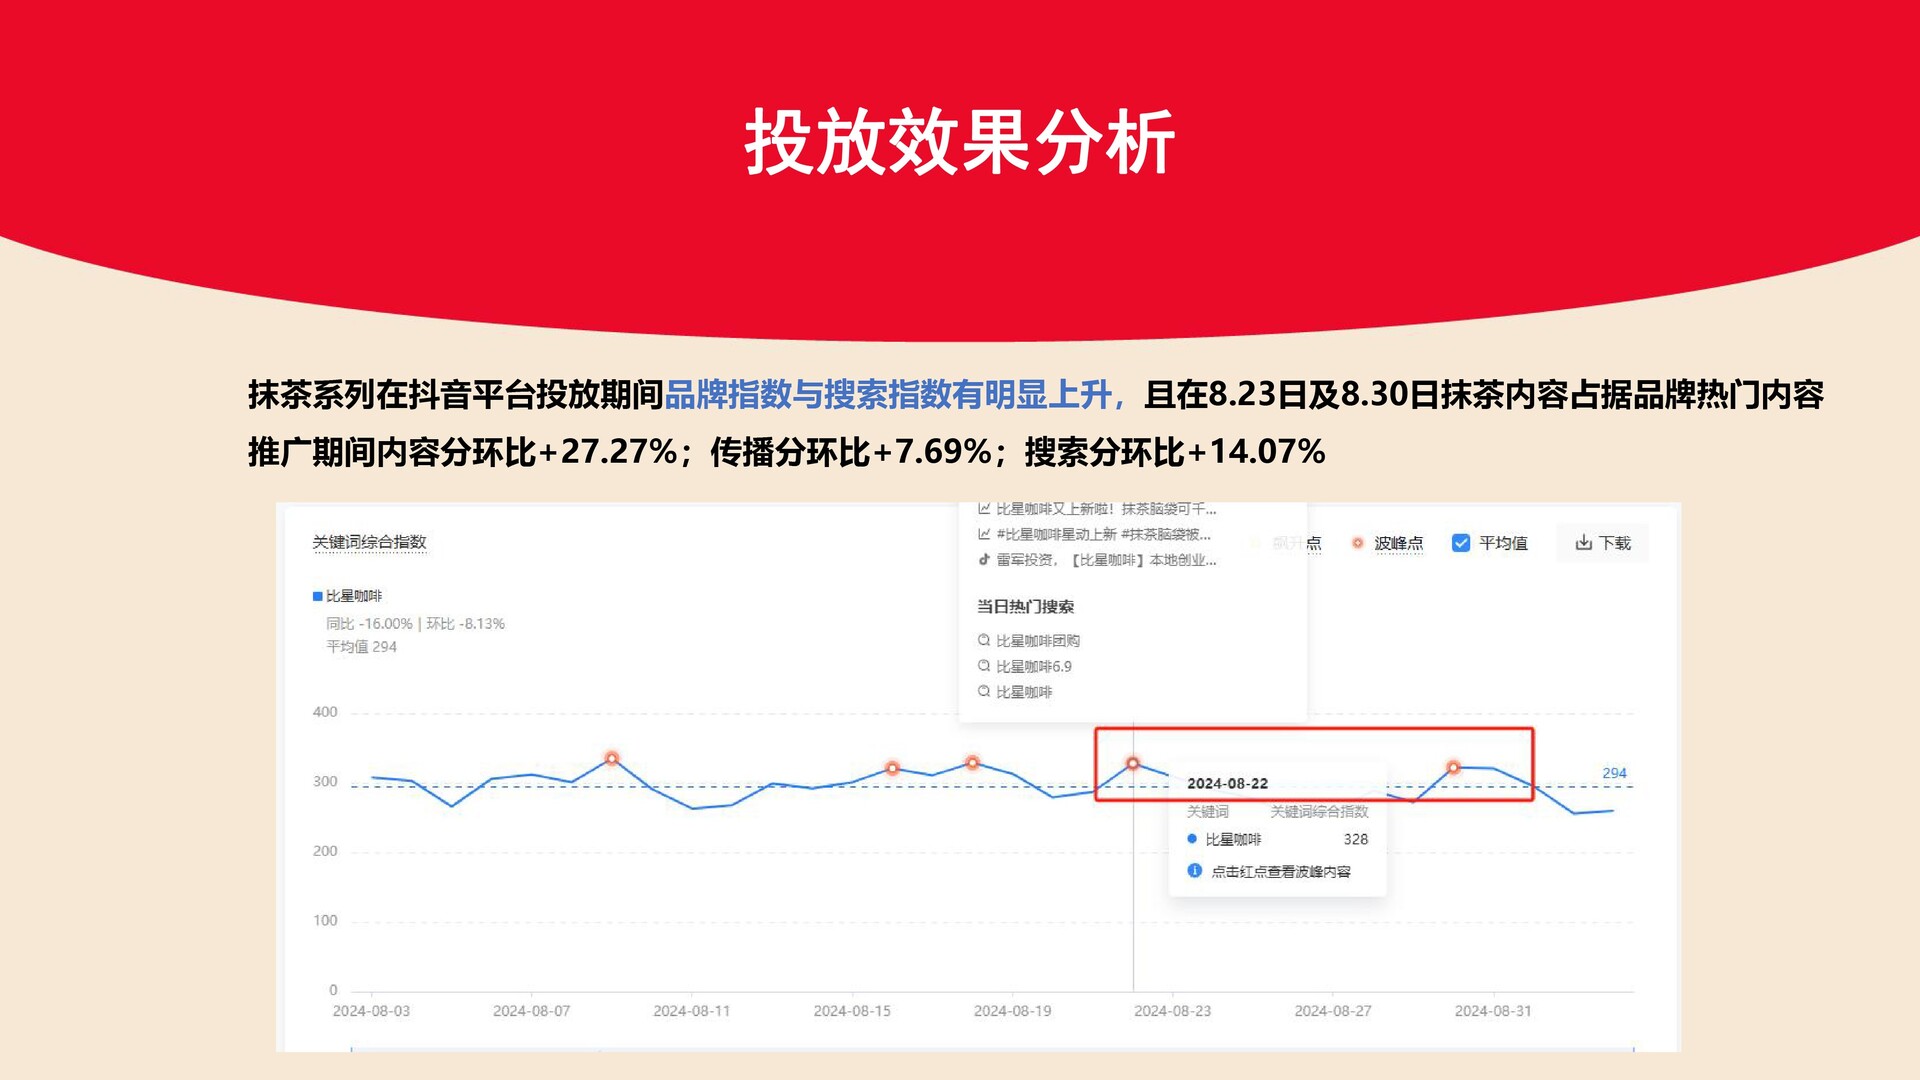Click the slide title 投放效果分析

960,142
